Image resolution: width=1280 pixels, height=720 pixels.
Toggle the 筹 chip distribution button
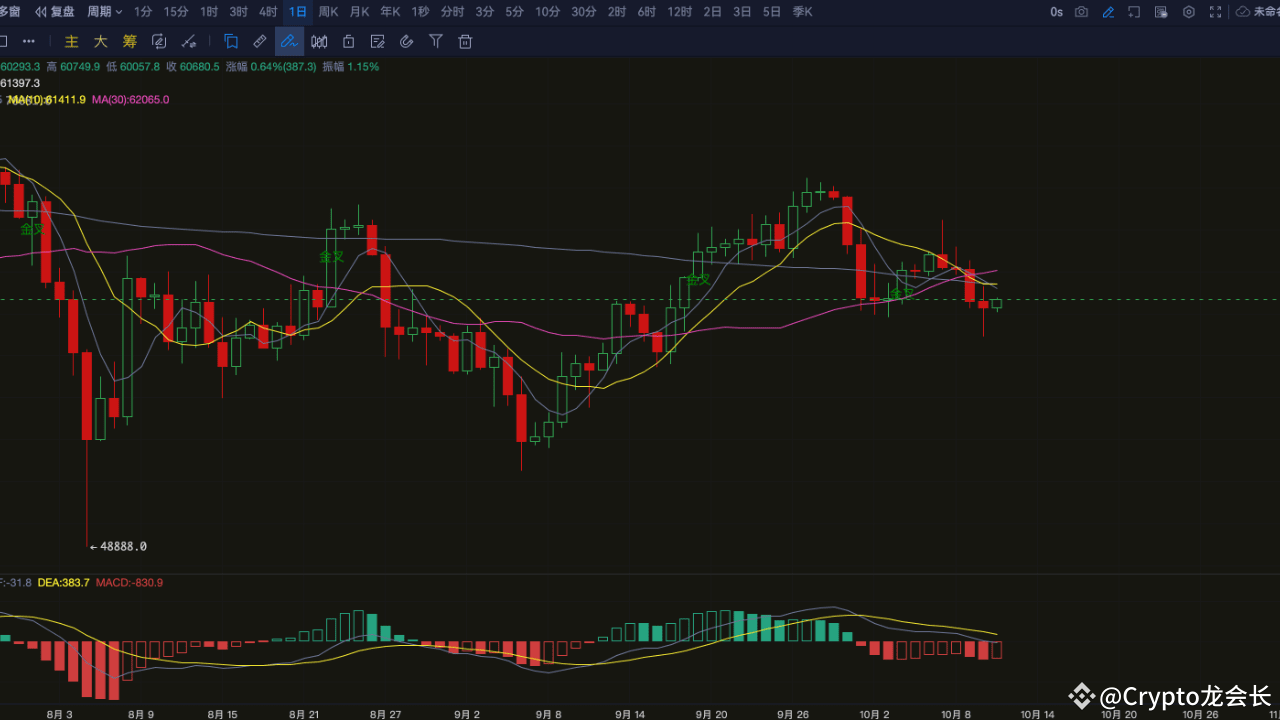pos(130,41)
